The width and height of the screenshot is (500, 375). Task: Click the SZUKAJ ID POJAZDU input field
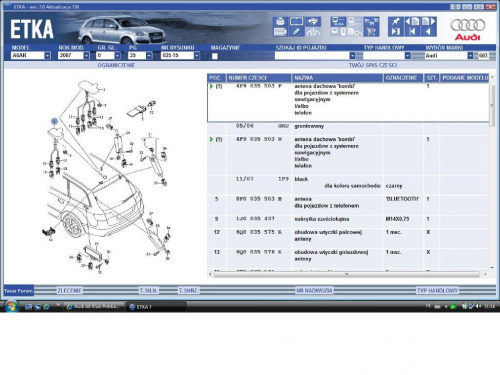pos(312,56)
